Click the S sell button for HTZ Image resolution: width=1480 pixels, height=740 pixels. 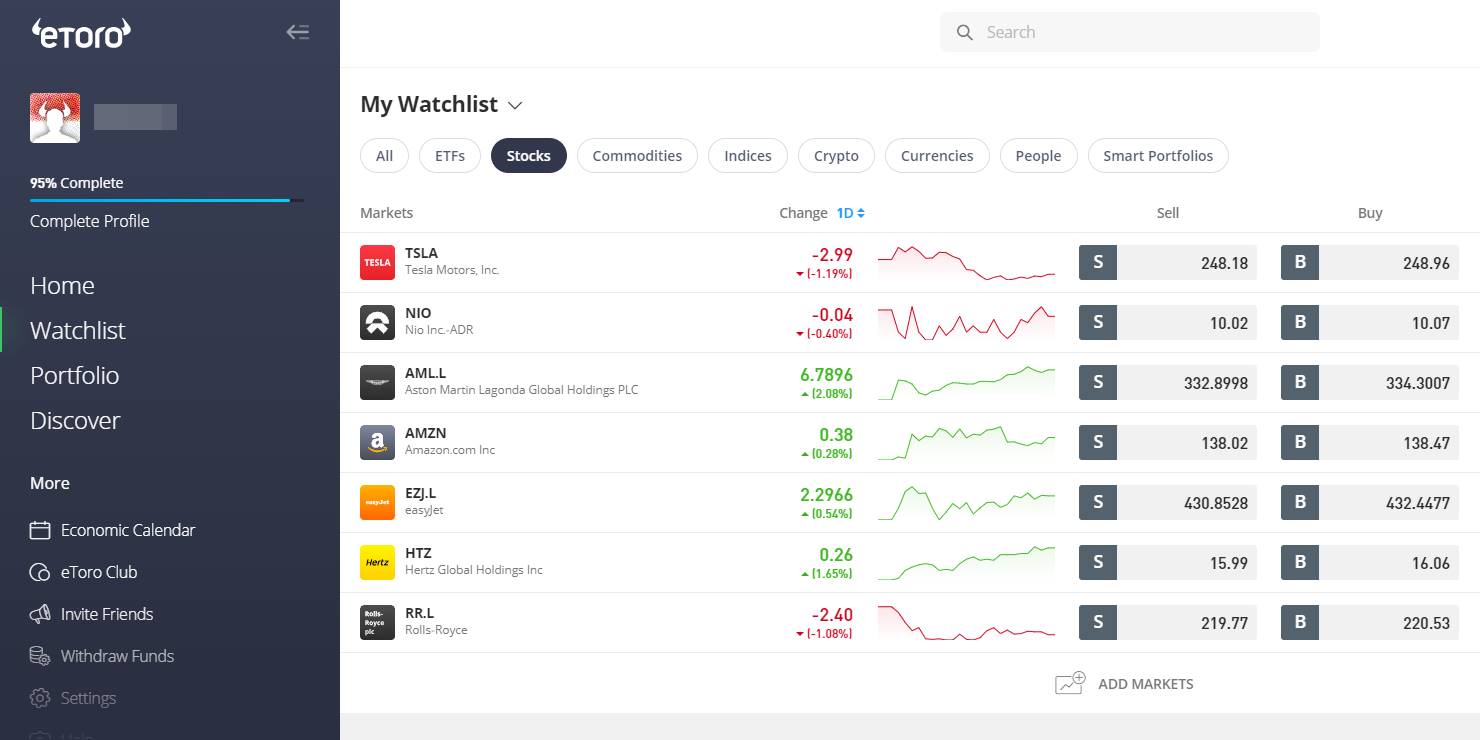[x=1098, y=563]
